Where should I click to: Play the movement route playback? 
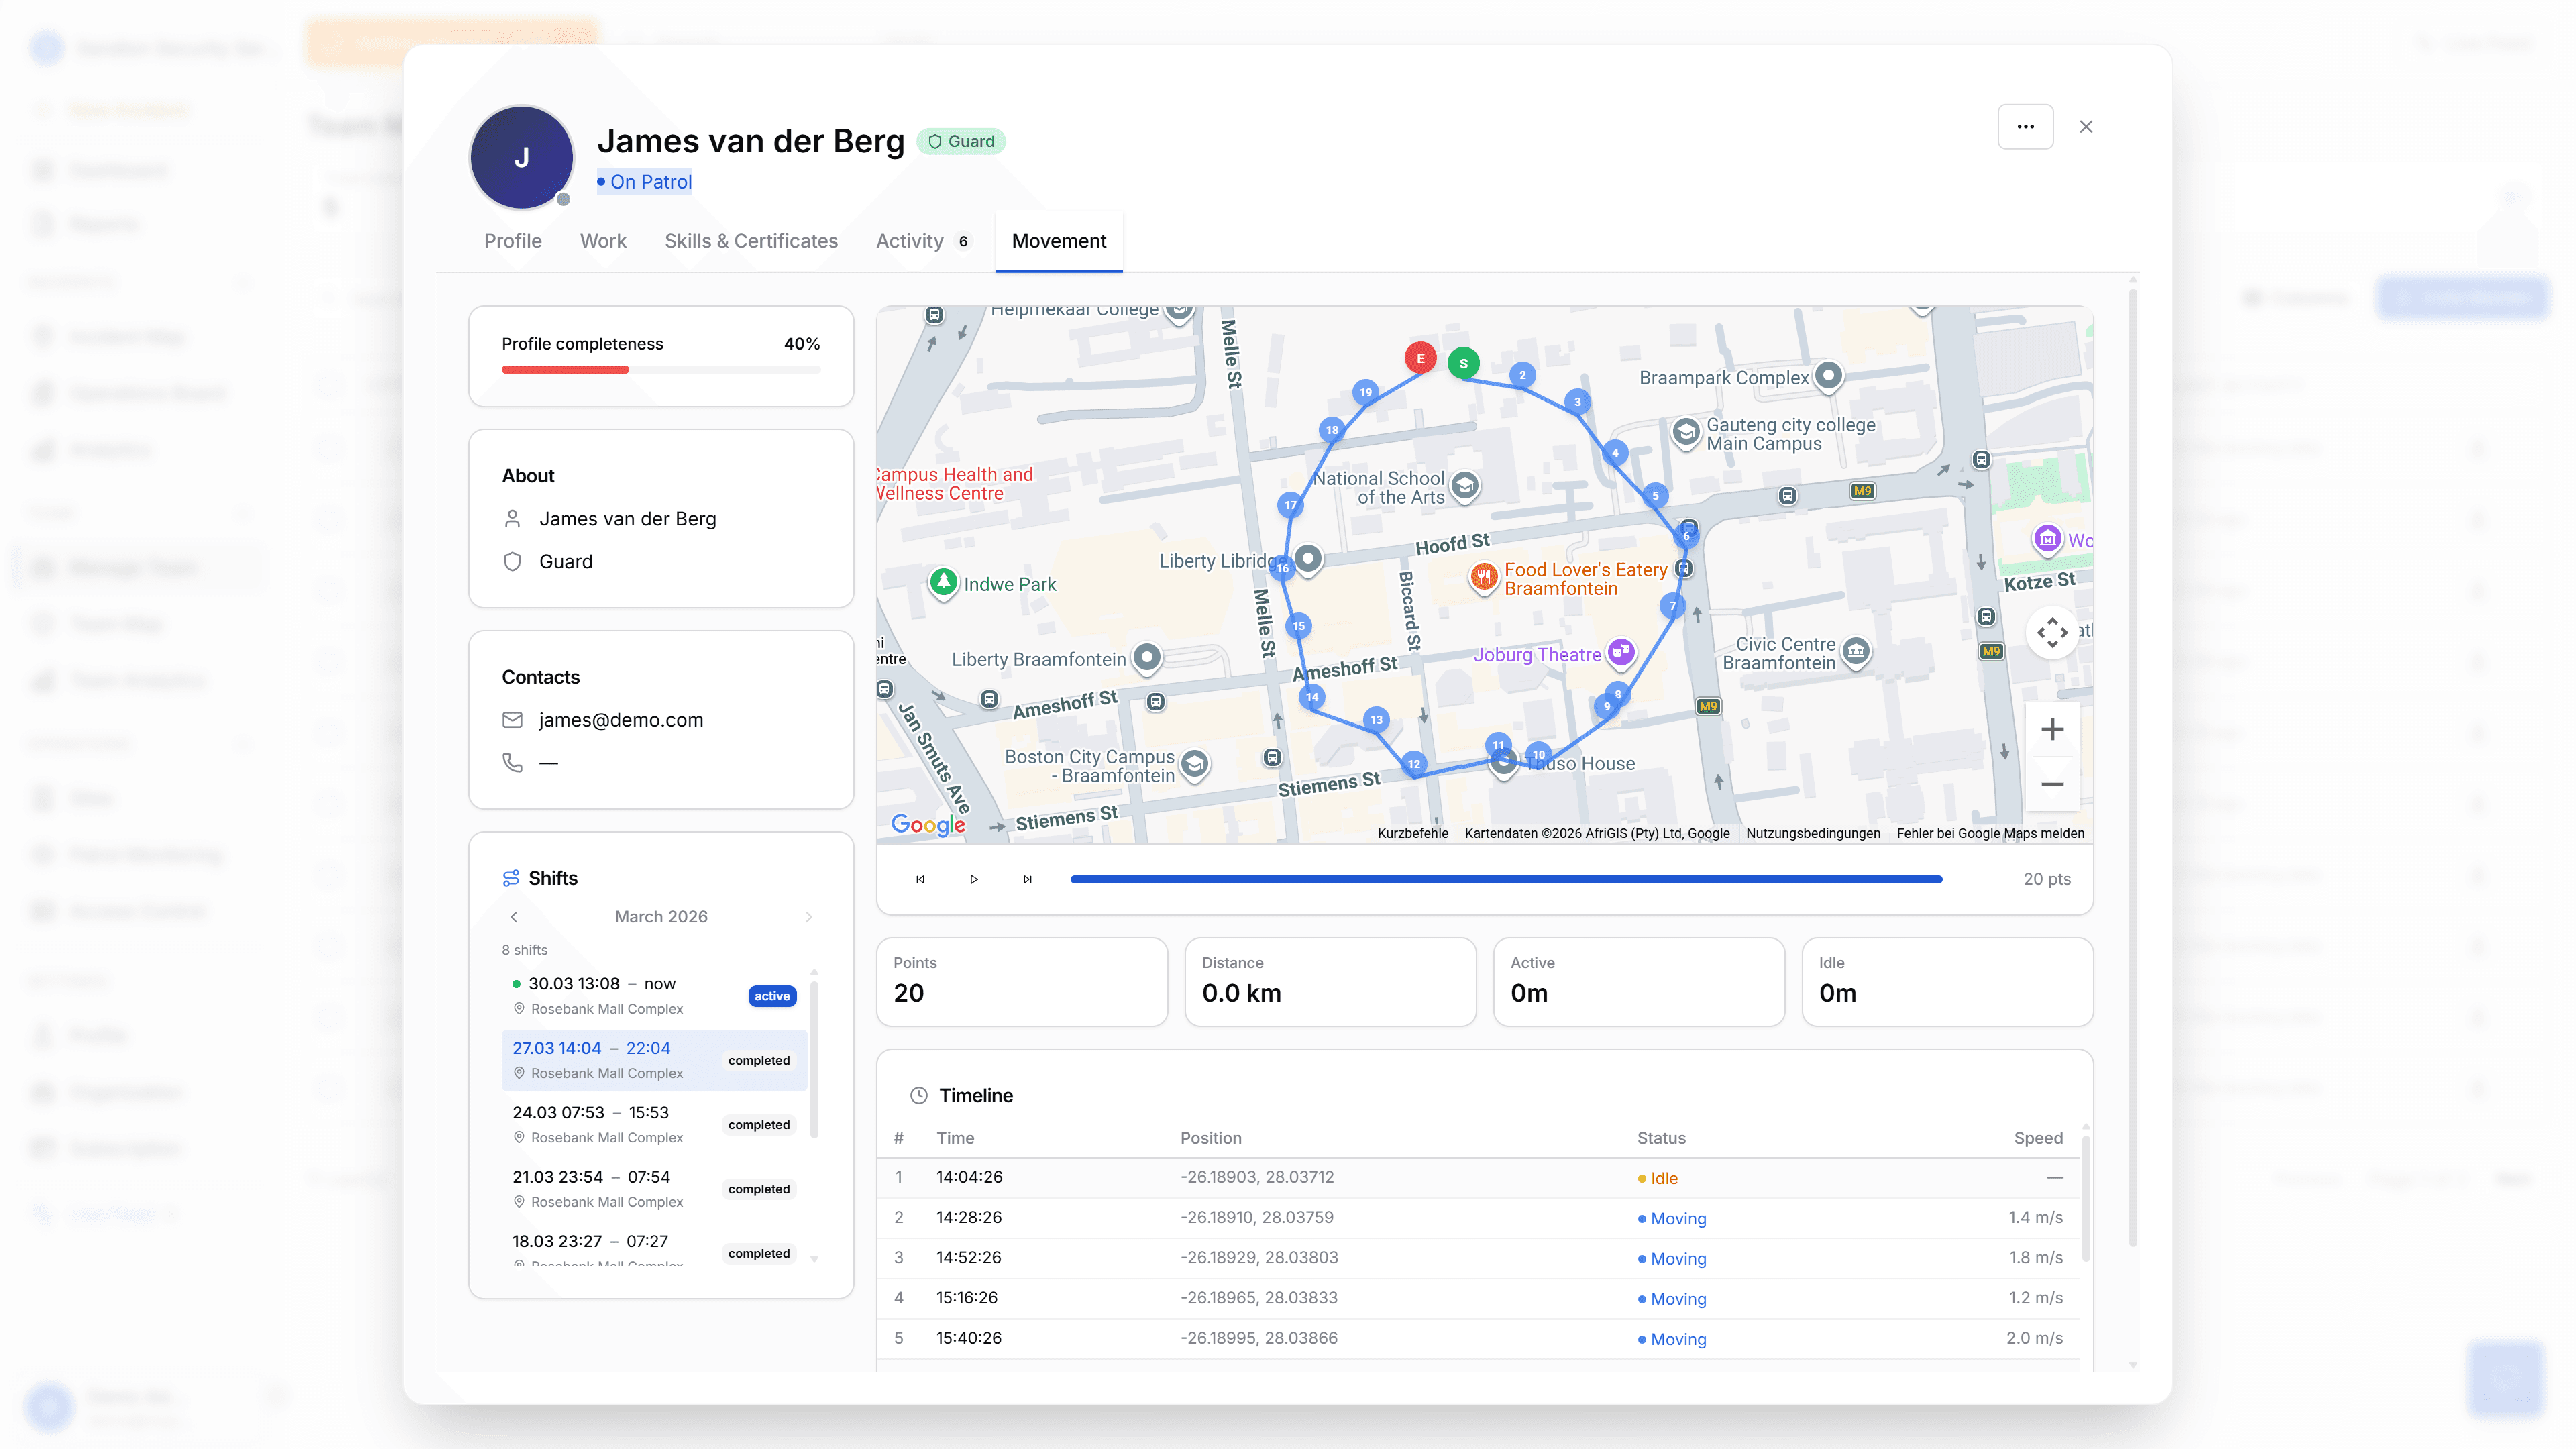coord(973,879)
